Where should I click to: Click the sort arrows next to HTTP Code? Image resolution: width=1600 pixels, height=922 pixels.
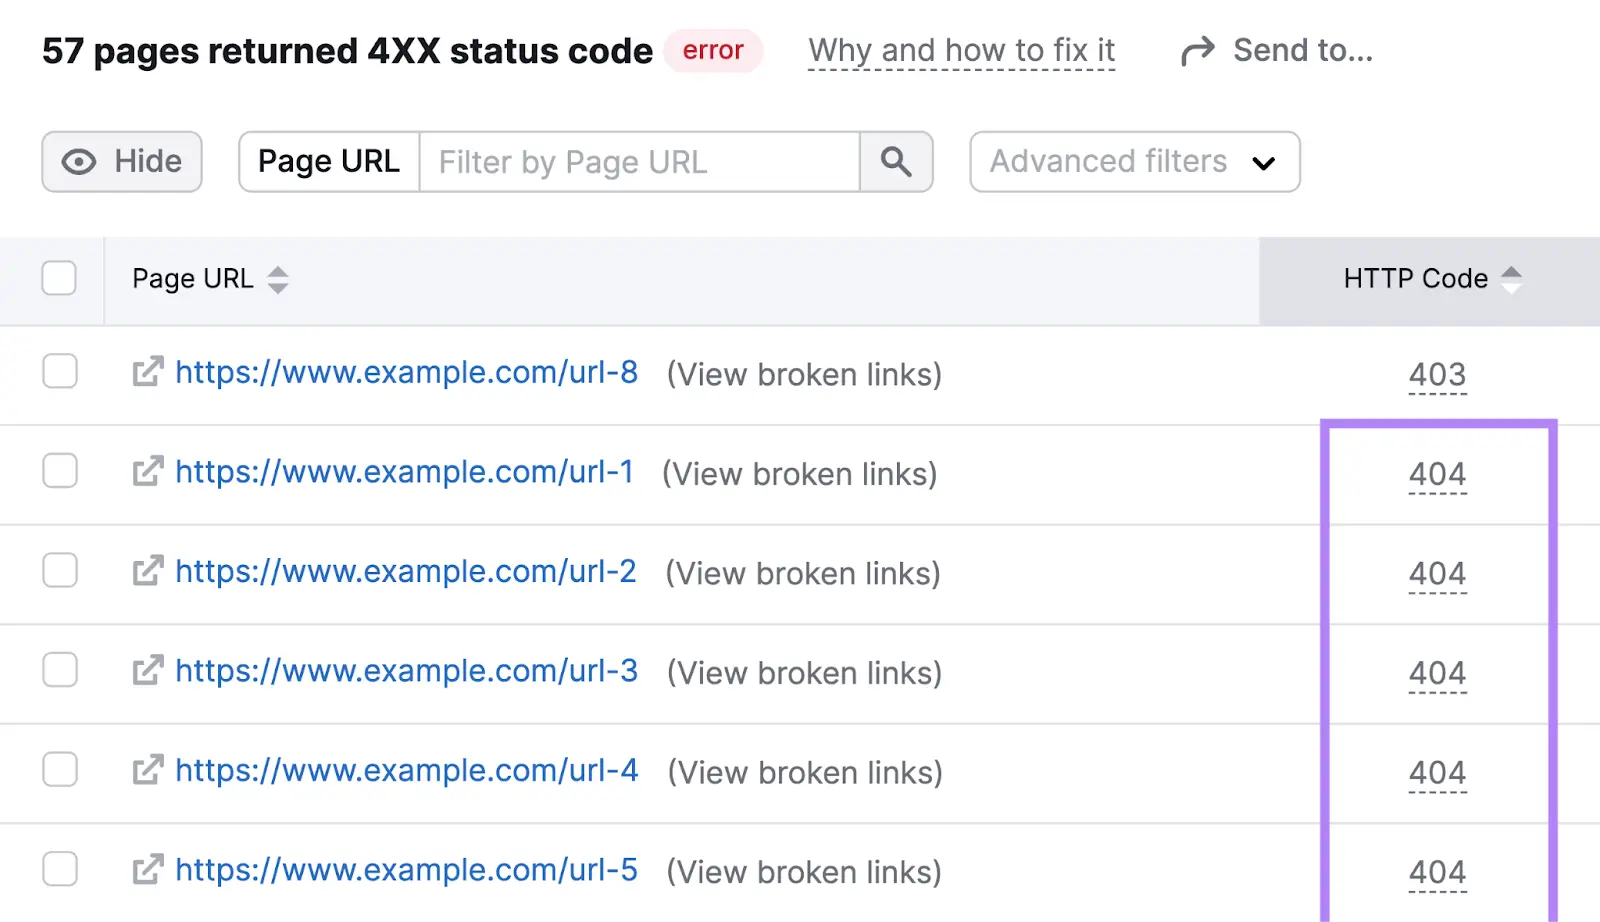click(x=1512, y=280)
